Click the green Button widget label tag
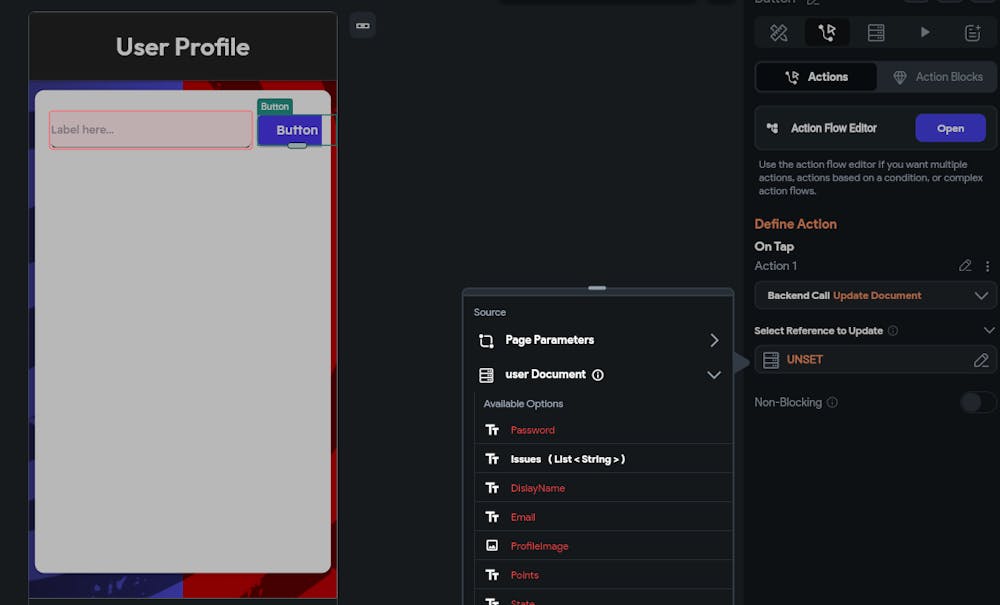 coord(275,106)
